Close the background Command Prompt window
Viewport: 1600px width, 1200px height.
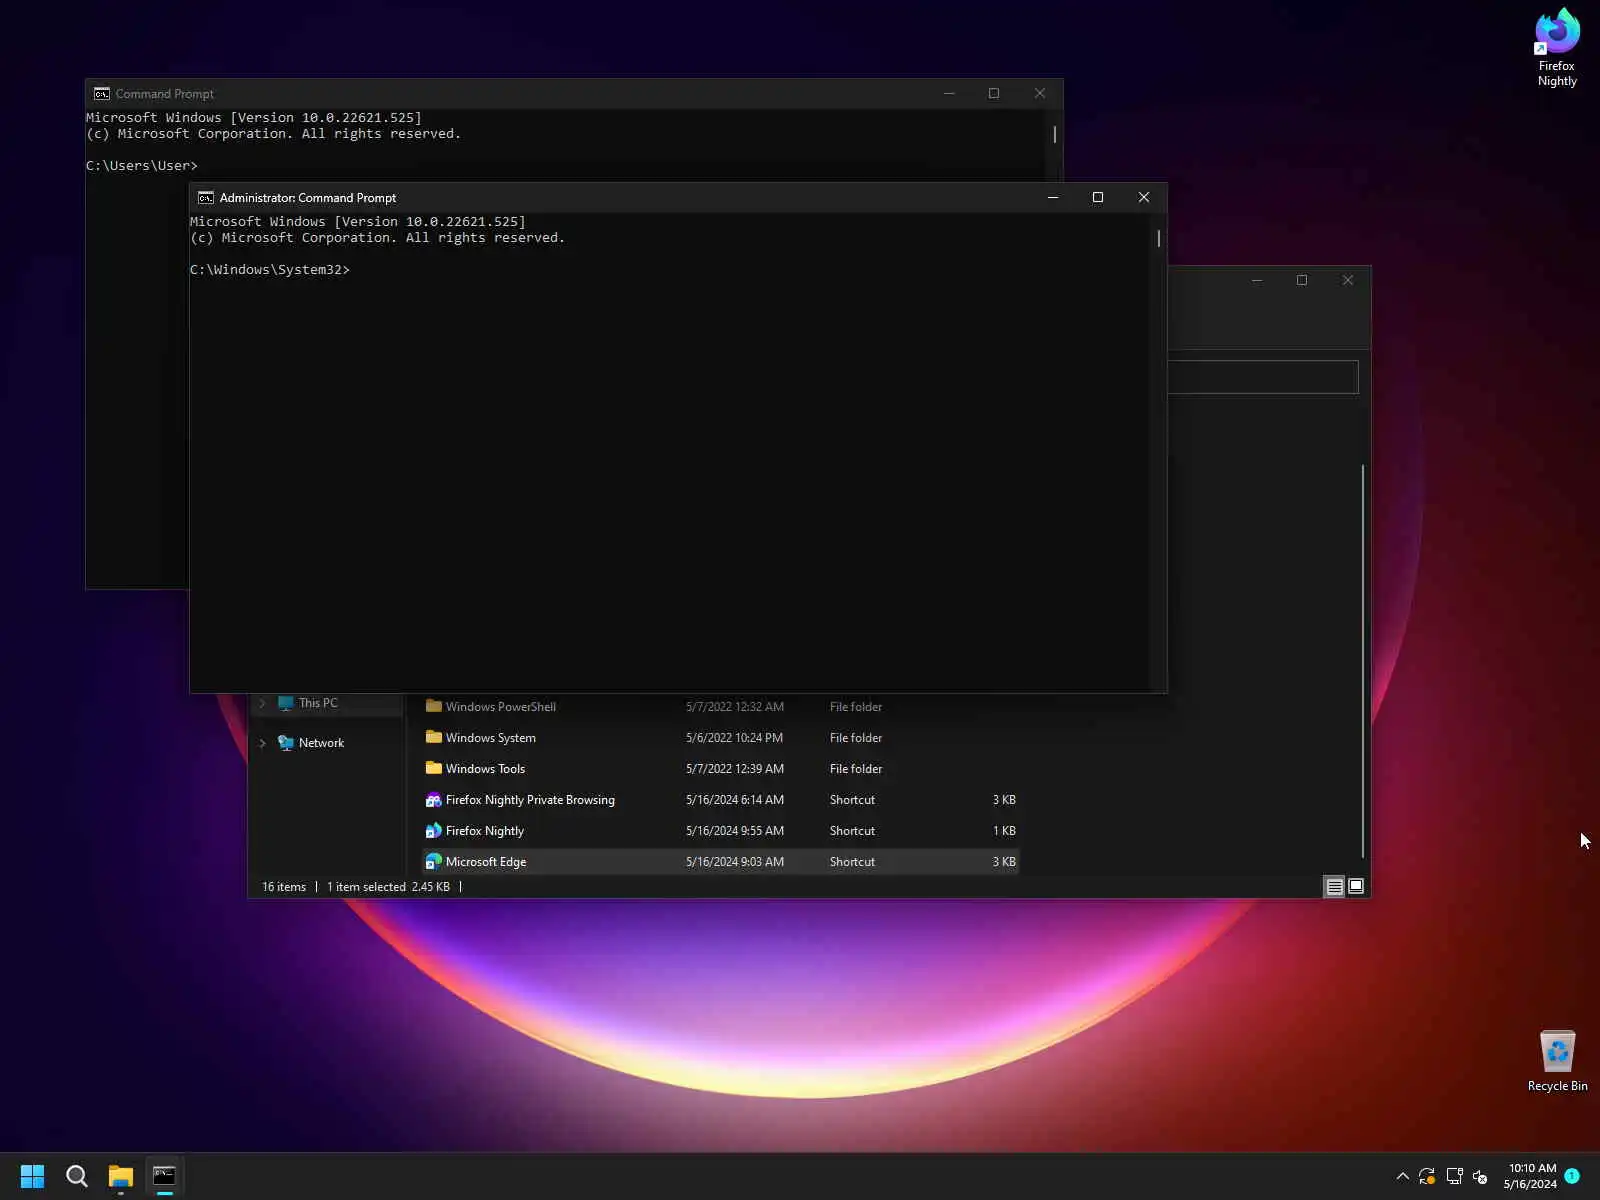[1040, 93]
